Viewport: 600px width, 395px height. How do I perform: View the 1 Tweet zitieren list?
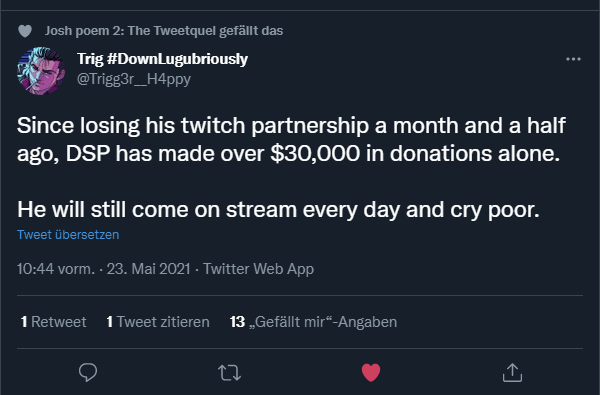(x=158, y=322)
